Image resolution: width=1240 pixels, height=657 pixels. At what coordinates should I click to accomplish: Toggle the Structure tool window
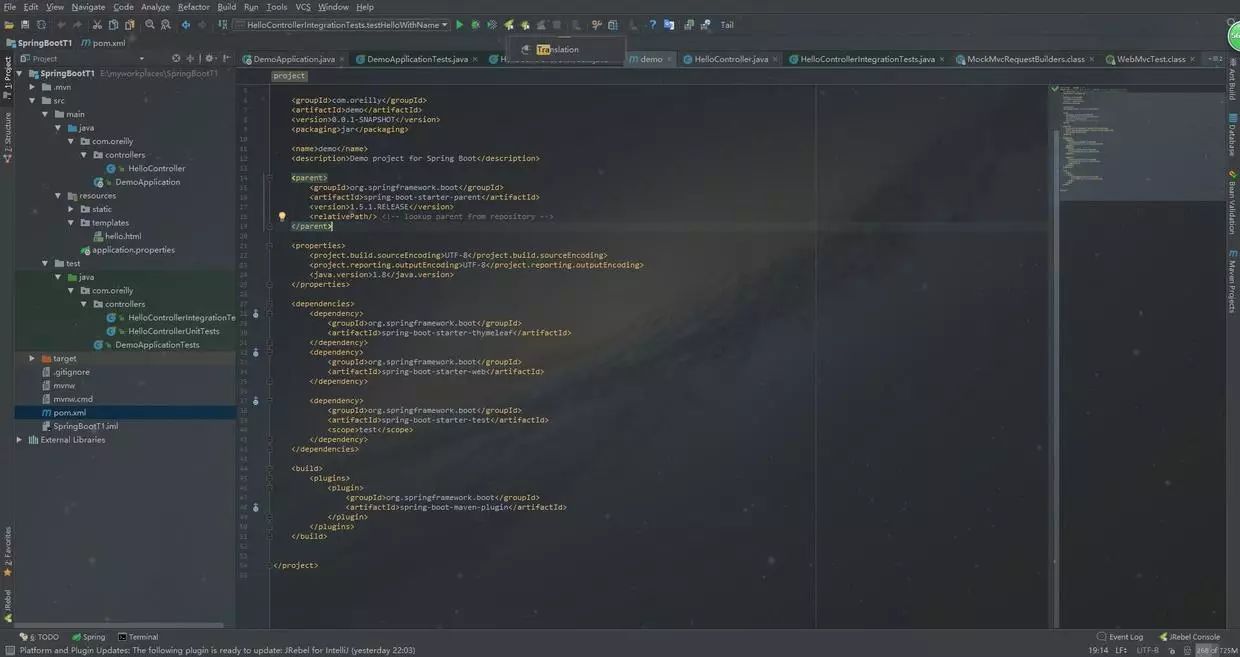point(7,138)
